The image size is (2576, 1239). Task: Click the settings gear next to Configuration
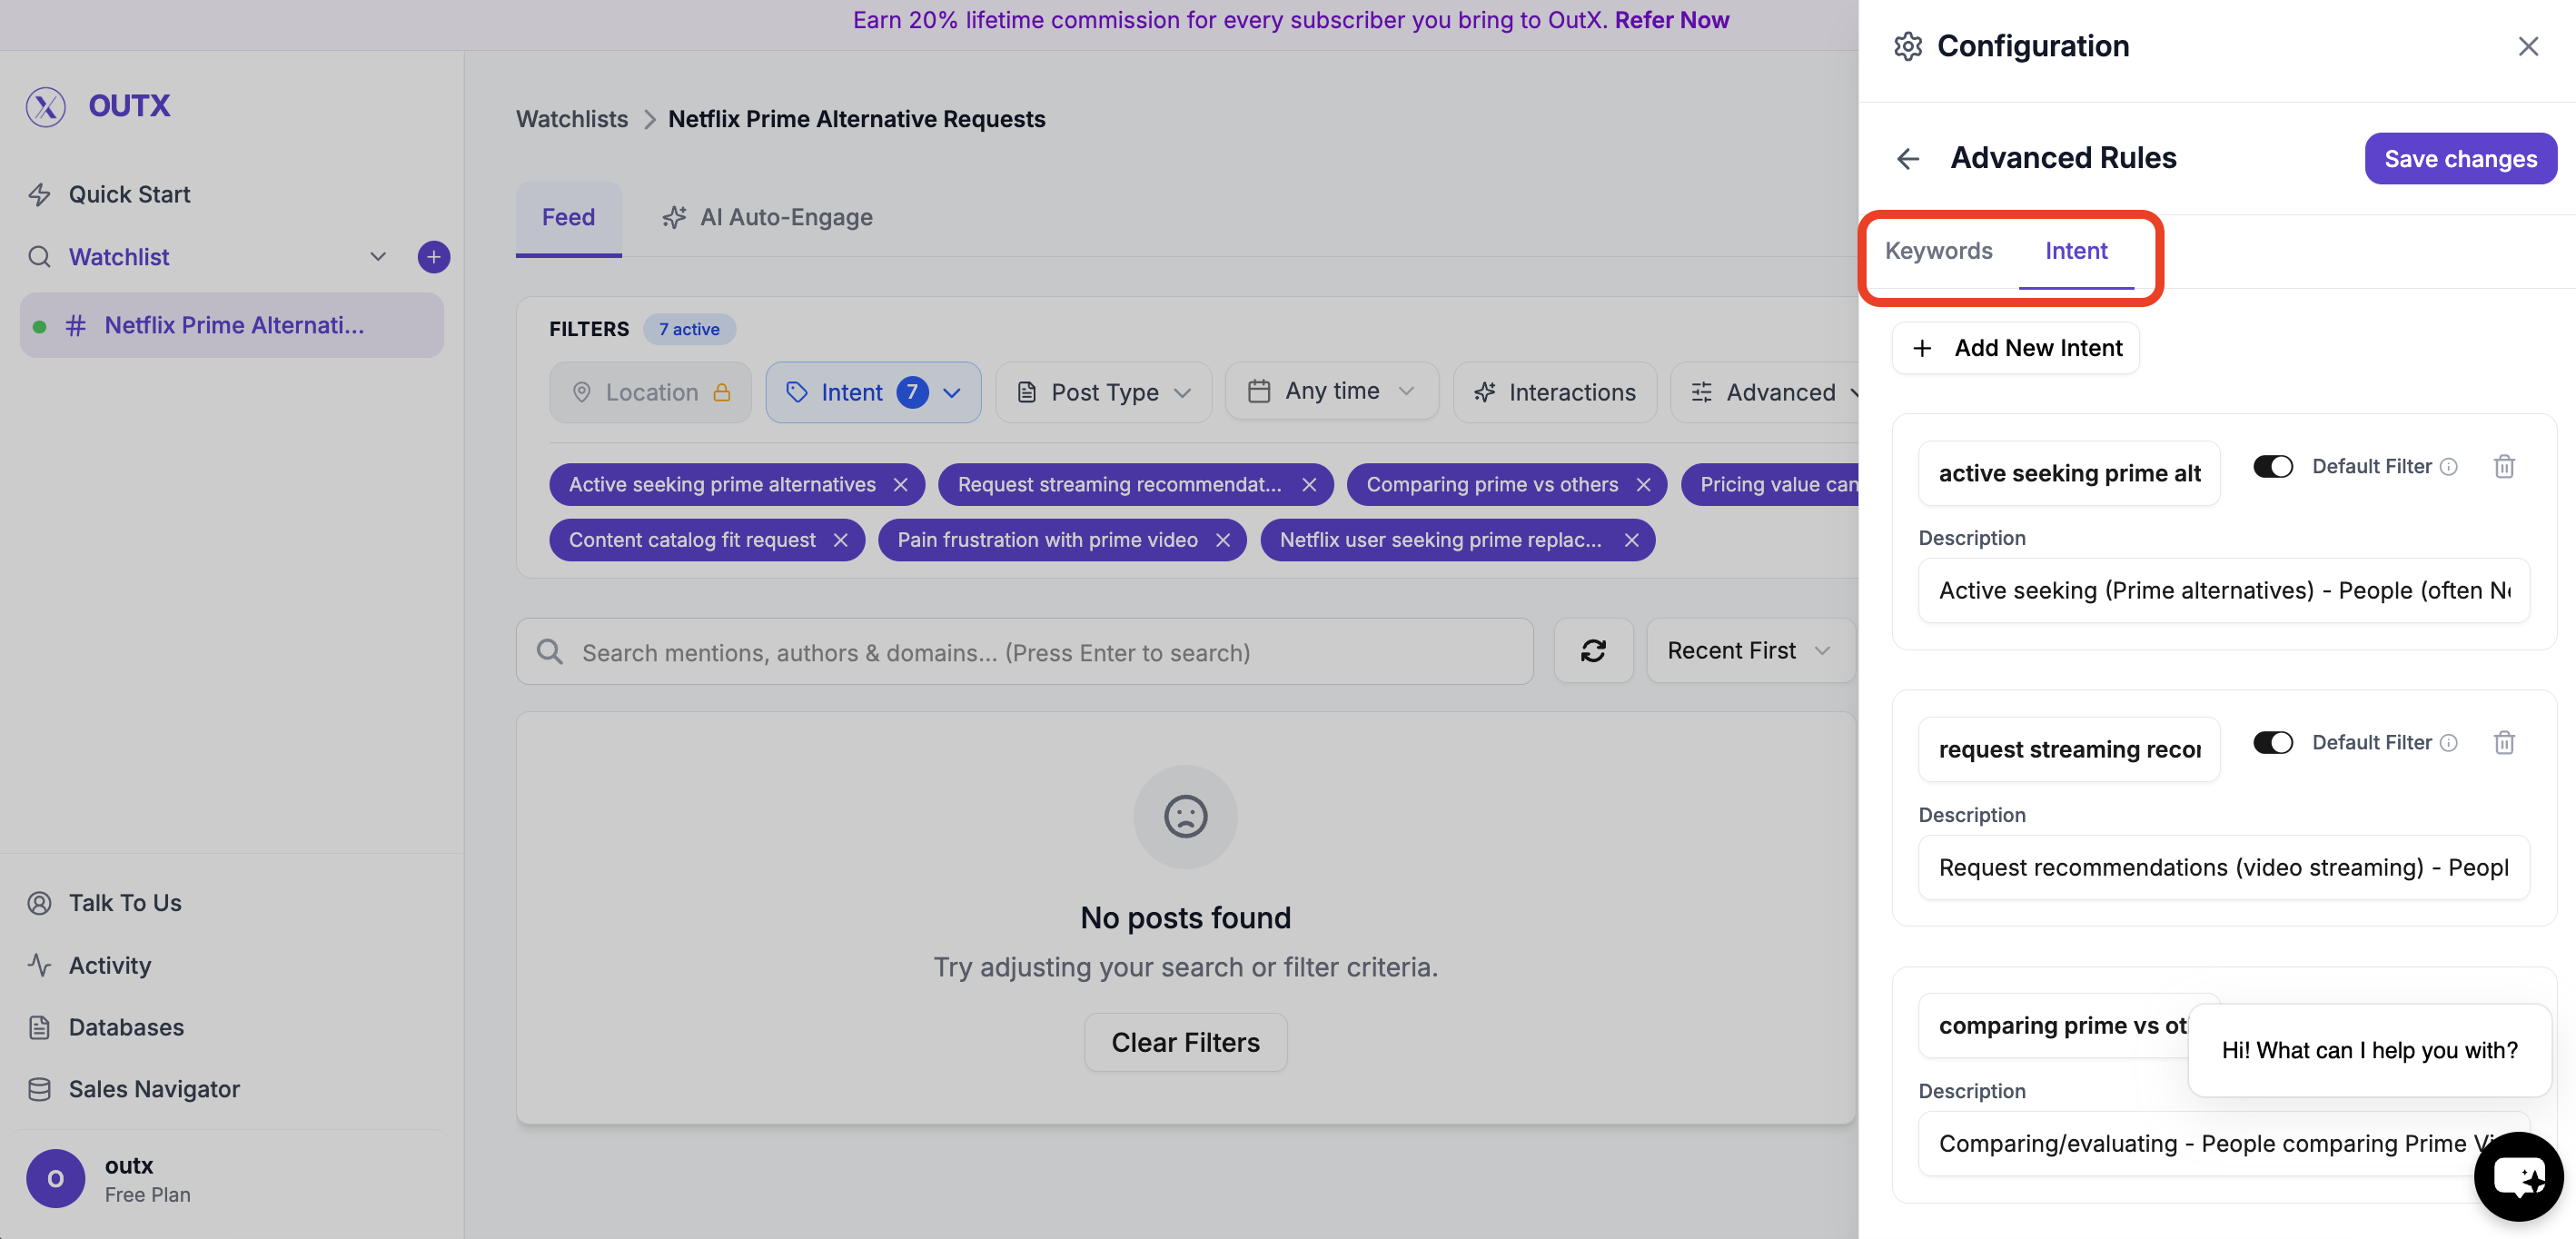tap(1909, 46)
